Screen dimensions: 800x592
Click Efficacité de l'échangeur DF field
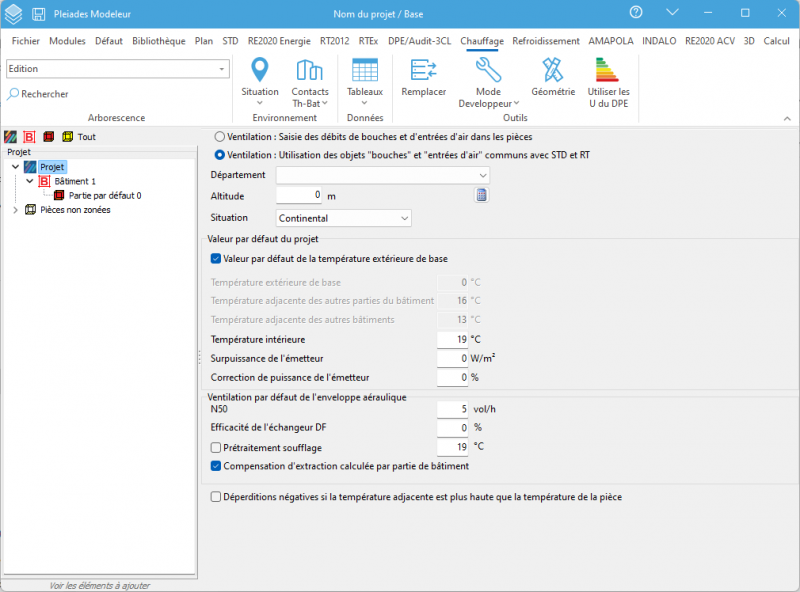pos(453,428)
